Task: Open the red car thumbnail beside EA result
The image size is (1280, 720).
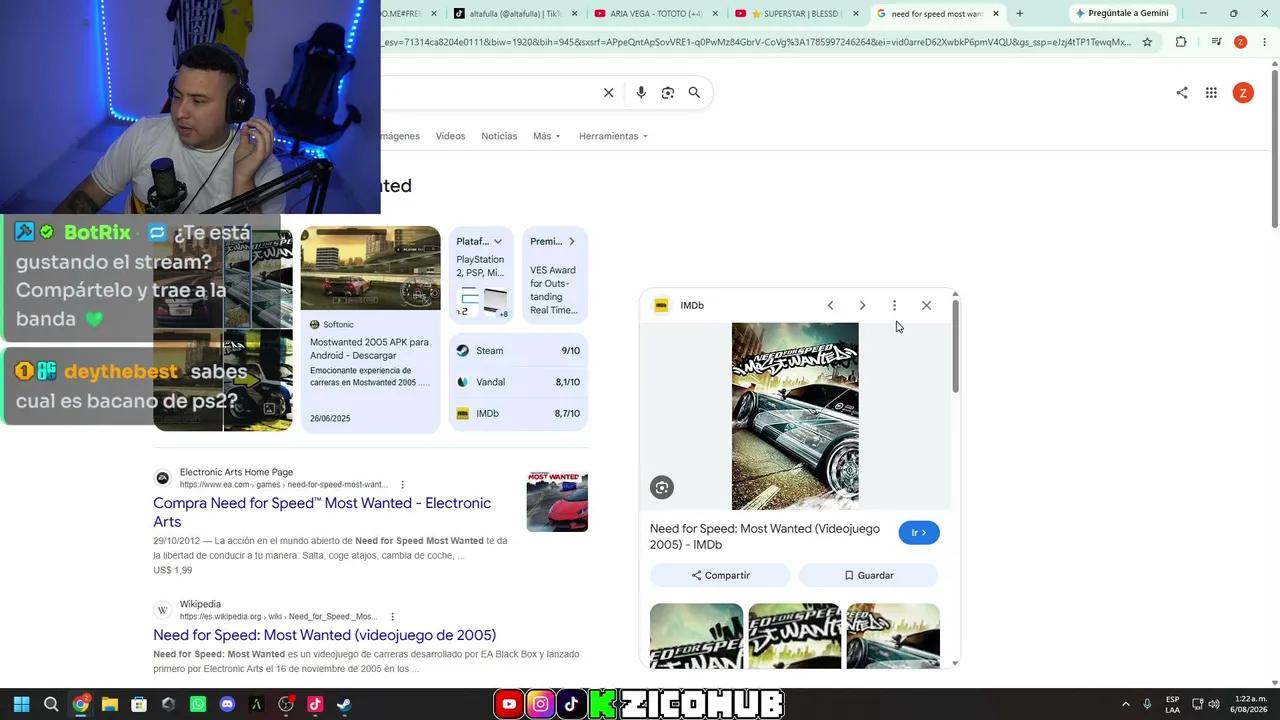Action: pos(557,501)
